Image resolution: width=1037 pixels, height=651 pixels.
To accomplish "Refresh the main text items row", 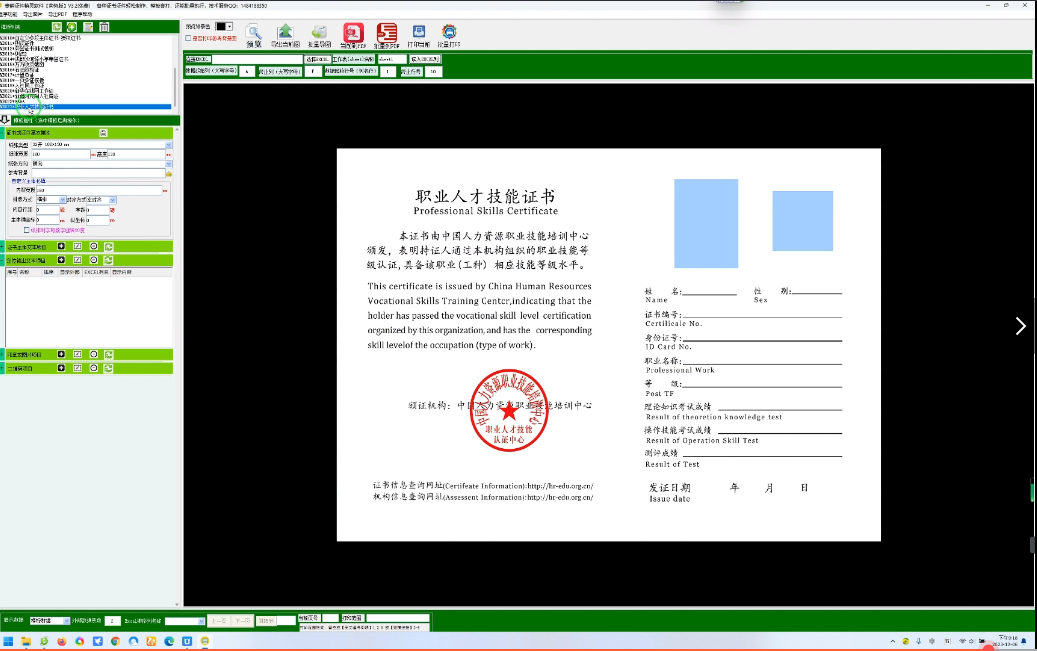I will 108,246.
